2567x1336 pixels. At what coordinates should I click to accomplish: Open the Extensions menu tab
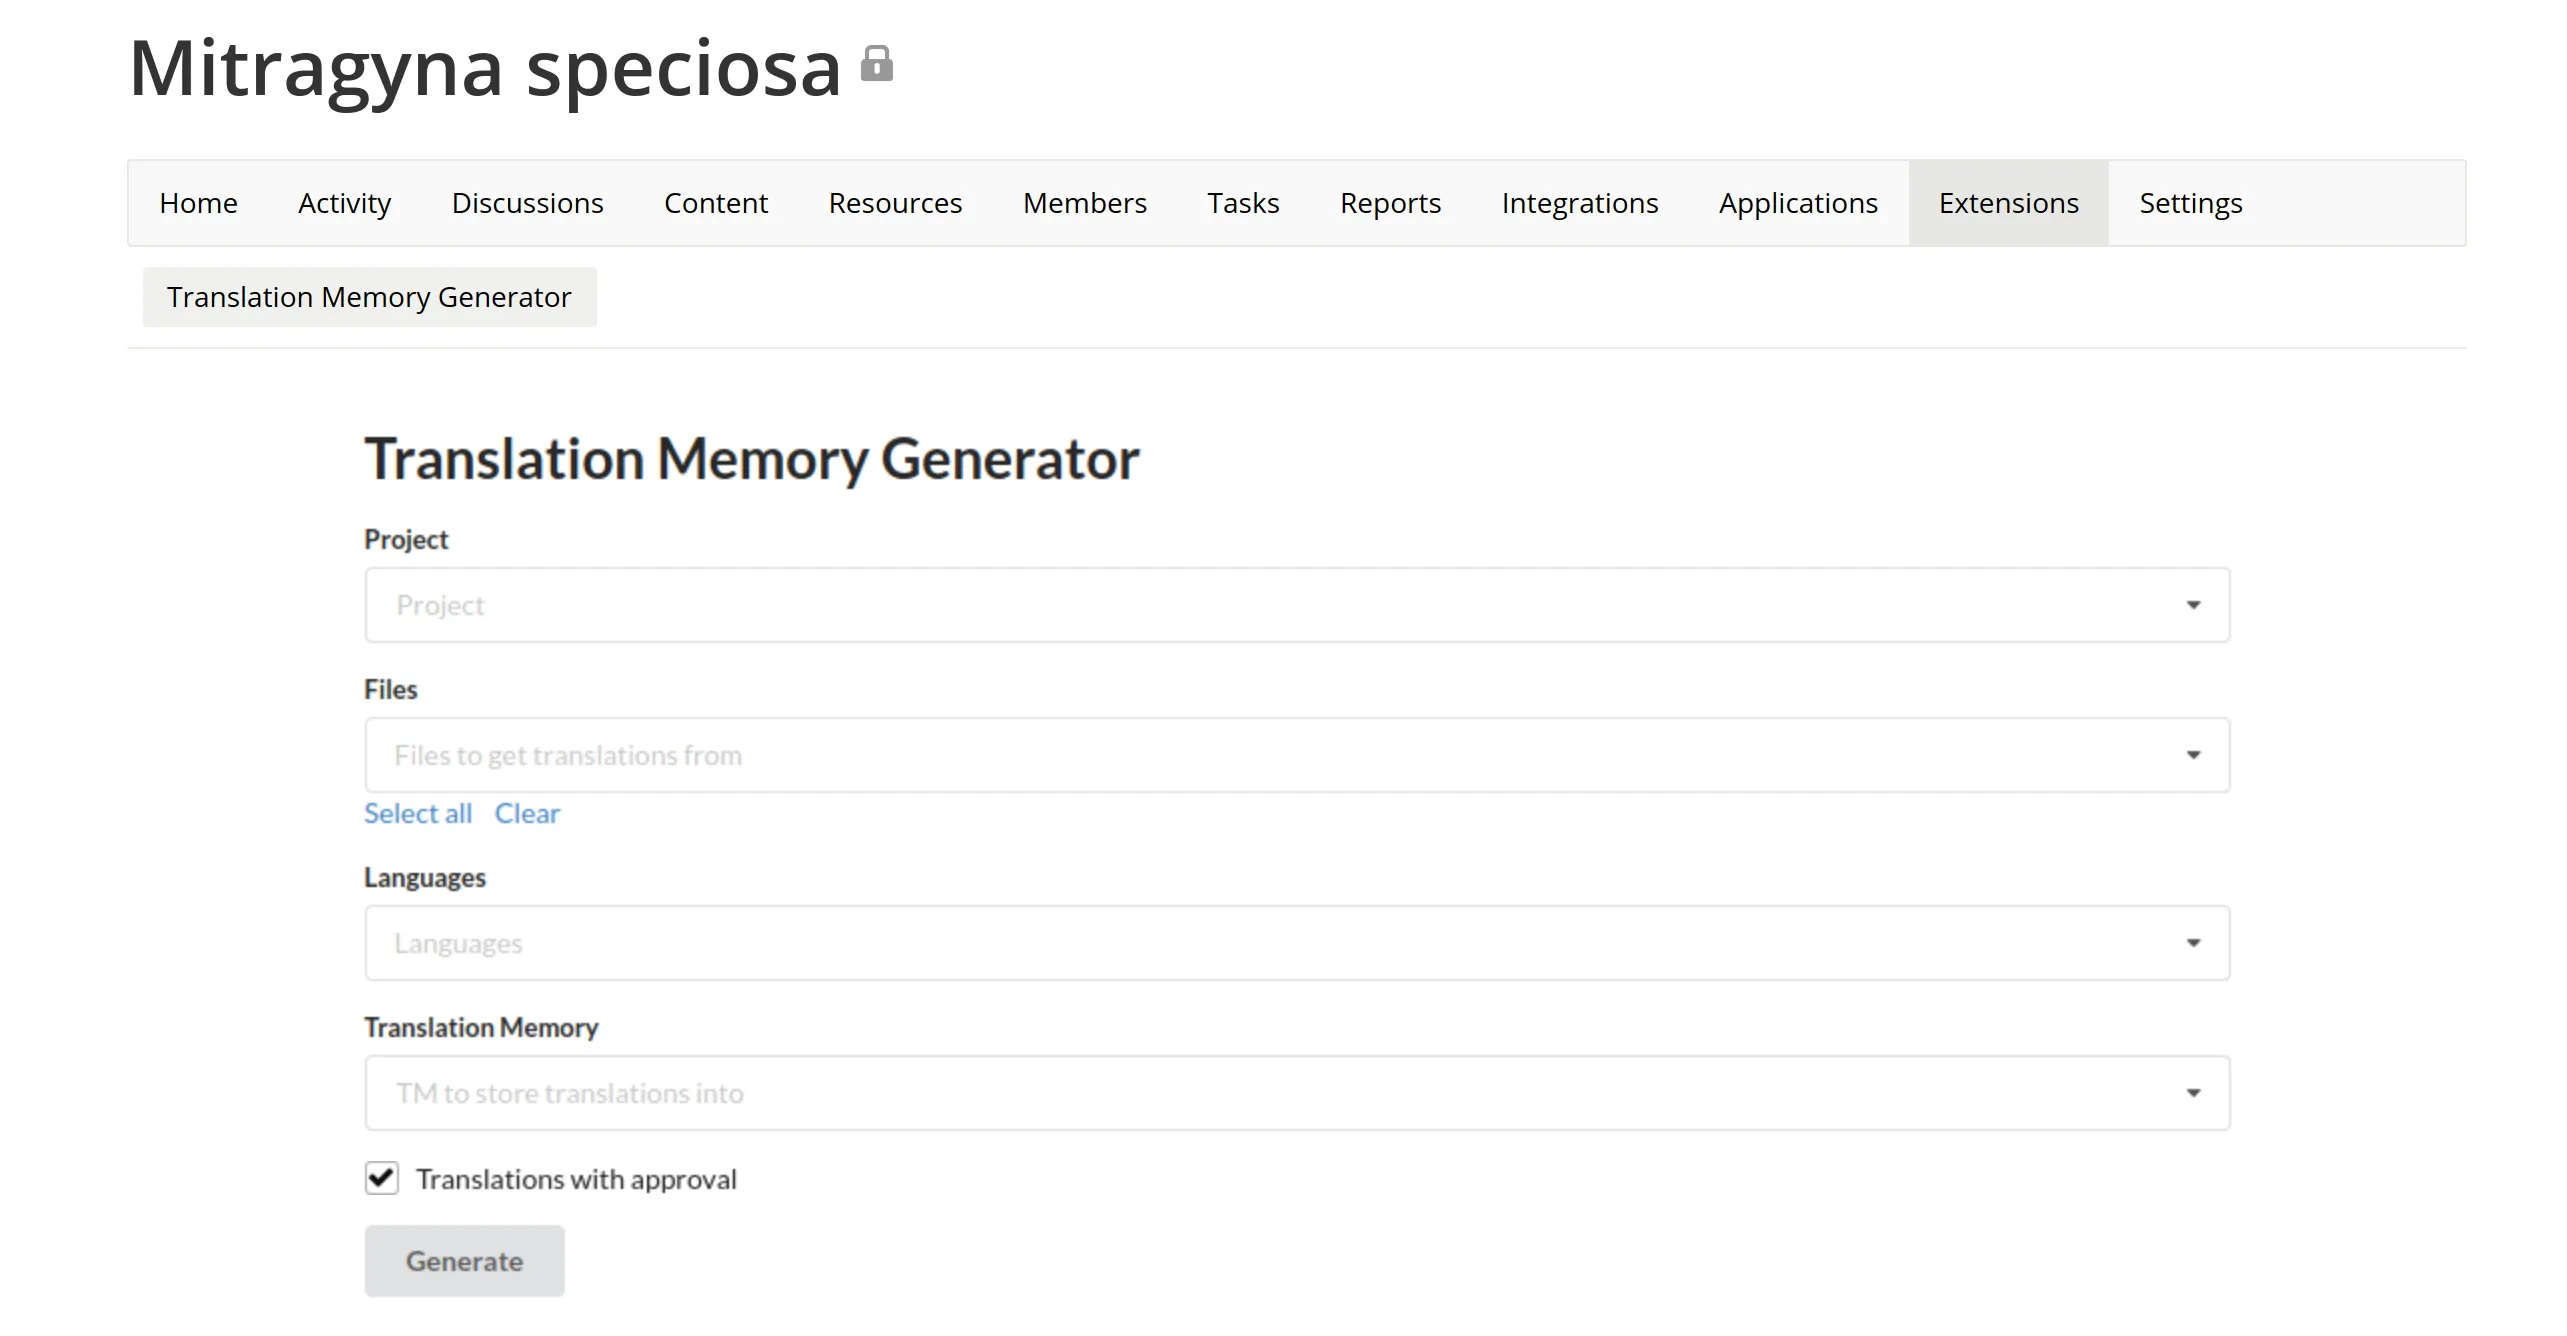[2008, 202]
